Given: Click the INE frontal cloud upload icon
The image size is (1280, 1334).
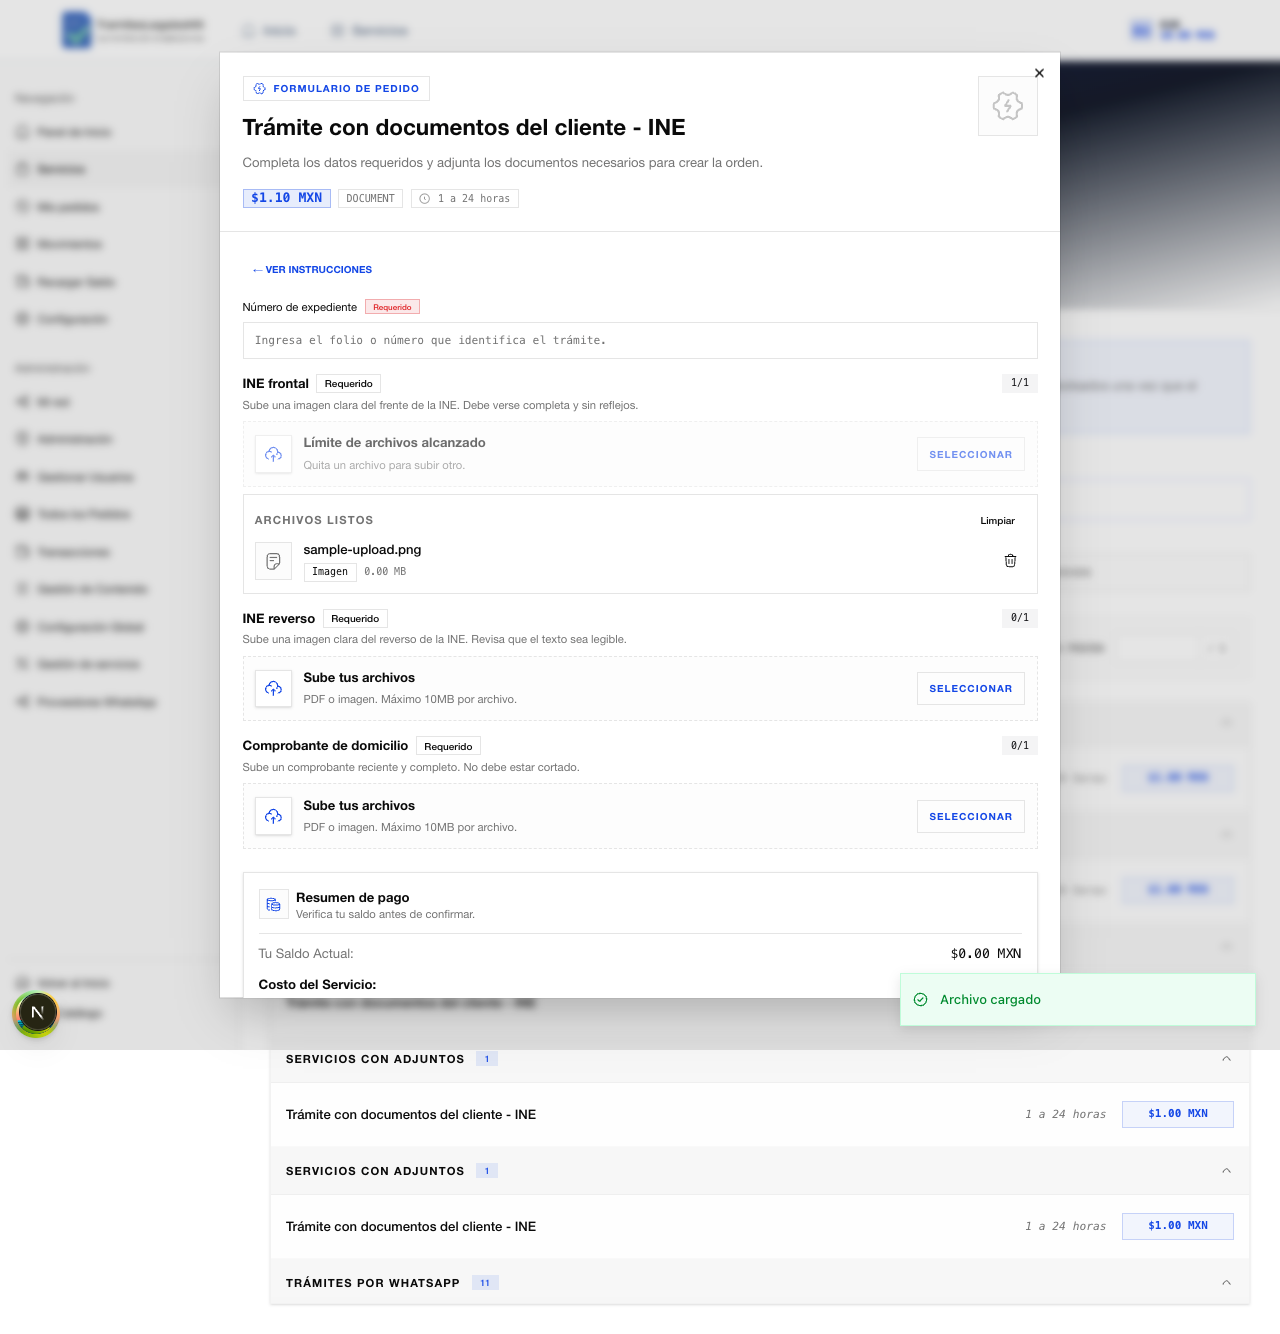Looking at the screenshot, I should [x=273, y=454].
